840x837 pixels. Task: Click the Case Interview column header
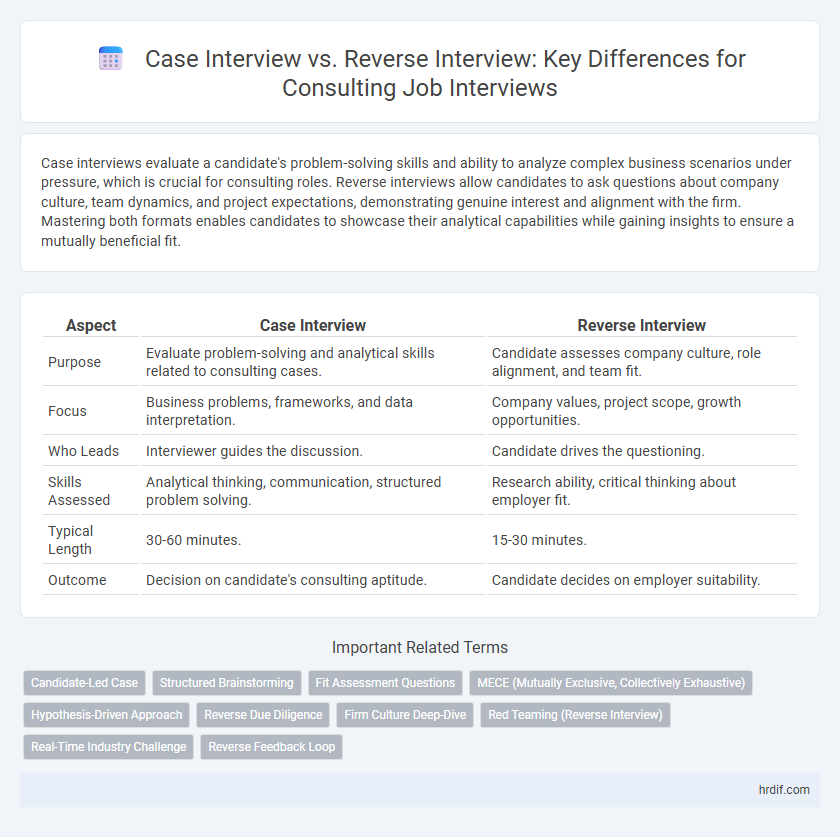[x=313, y=325]
